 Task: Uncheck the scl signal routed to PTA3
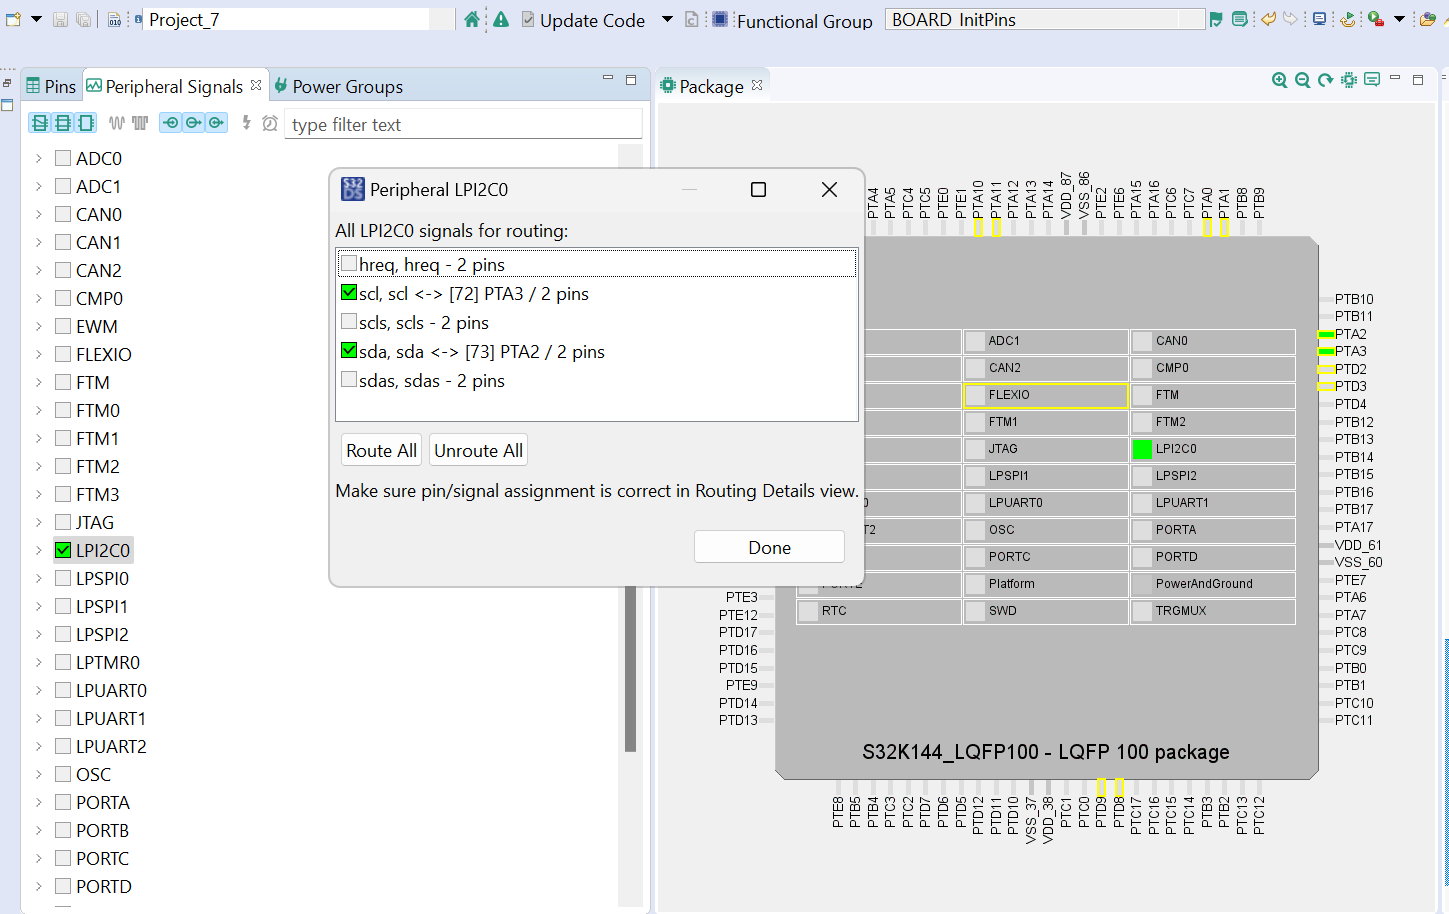point(349,293)
